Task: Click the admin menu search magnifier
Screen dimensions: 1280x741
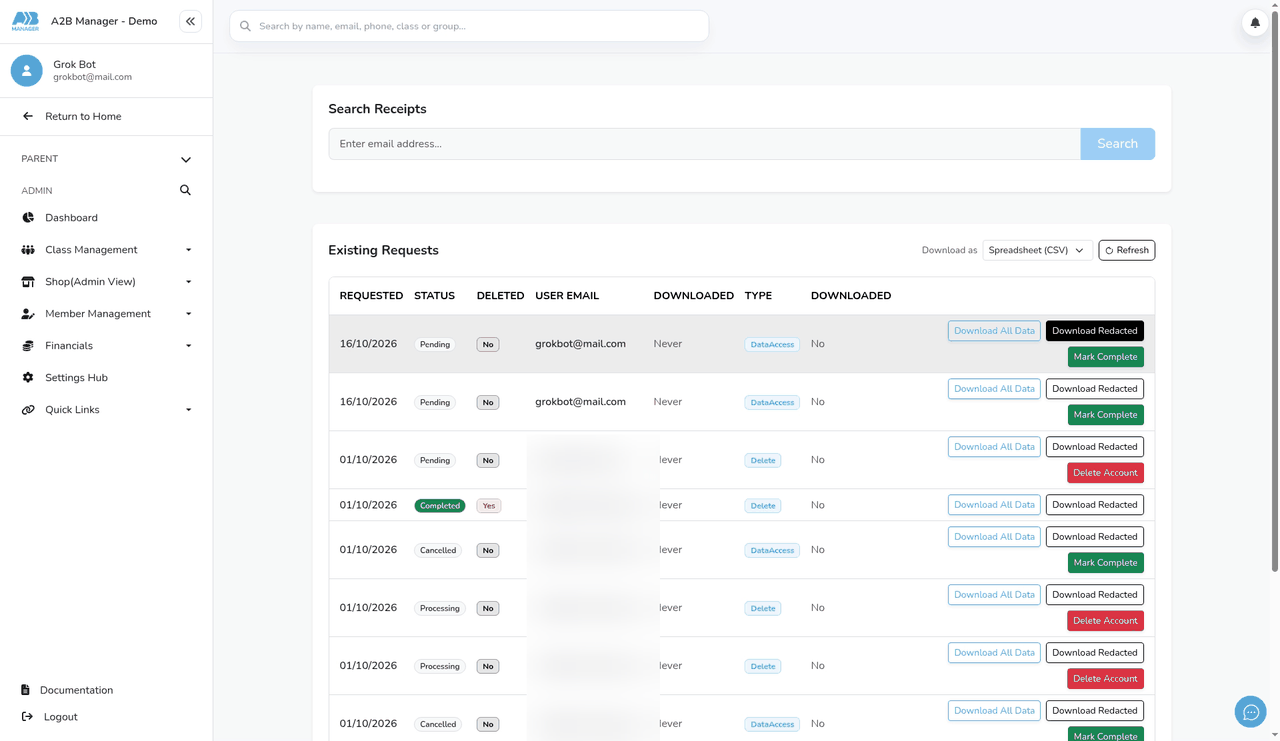Action: click(185, 190)
